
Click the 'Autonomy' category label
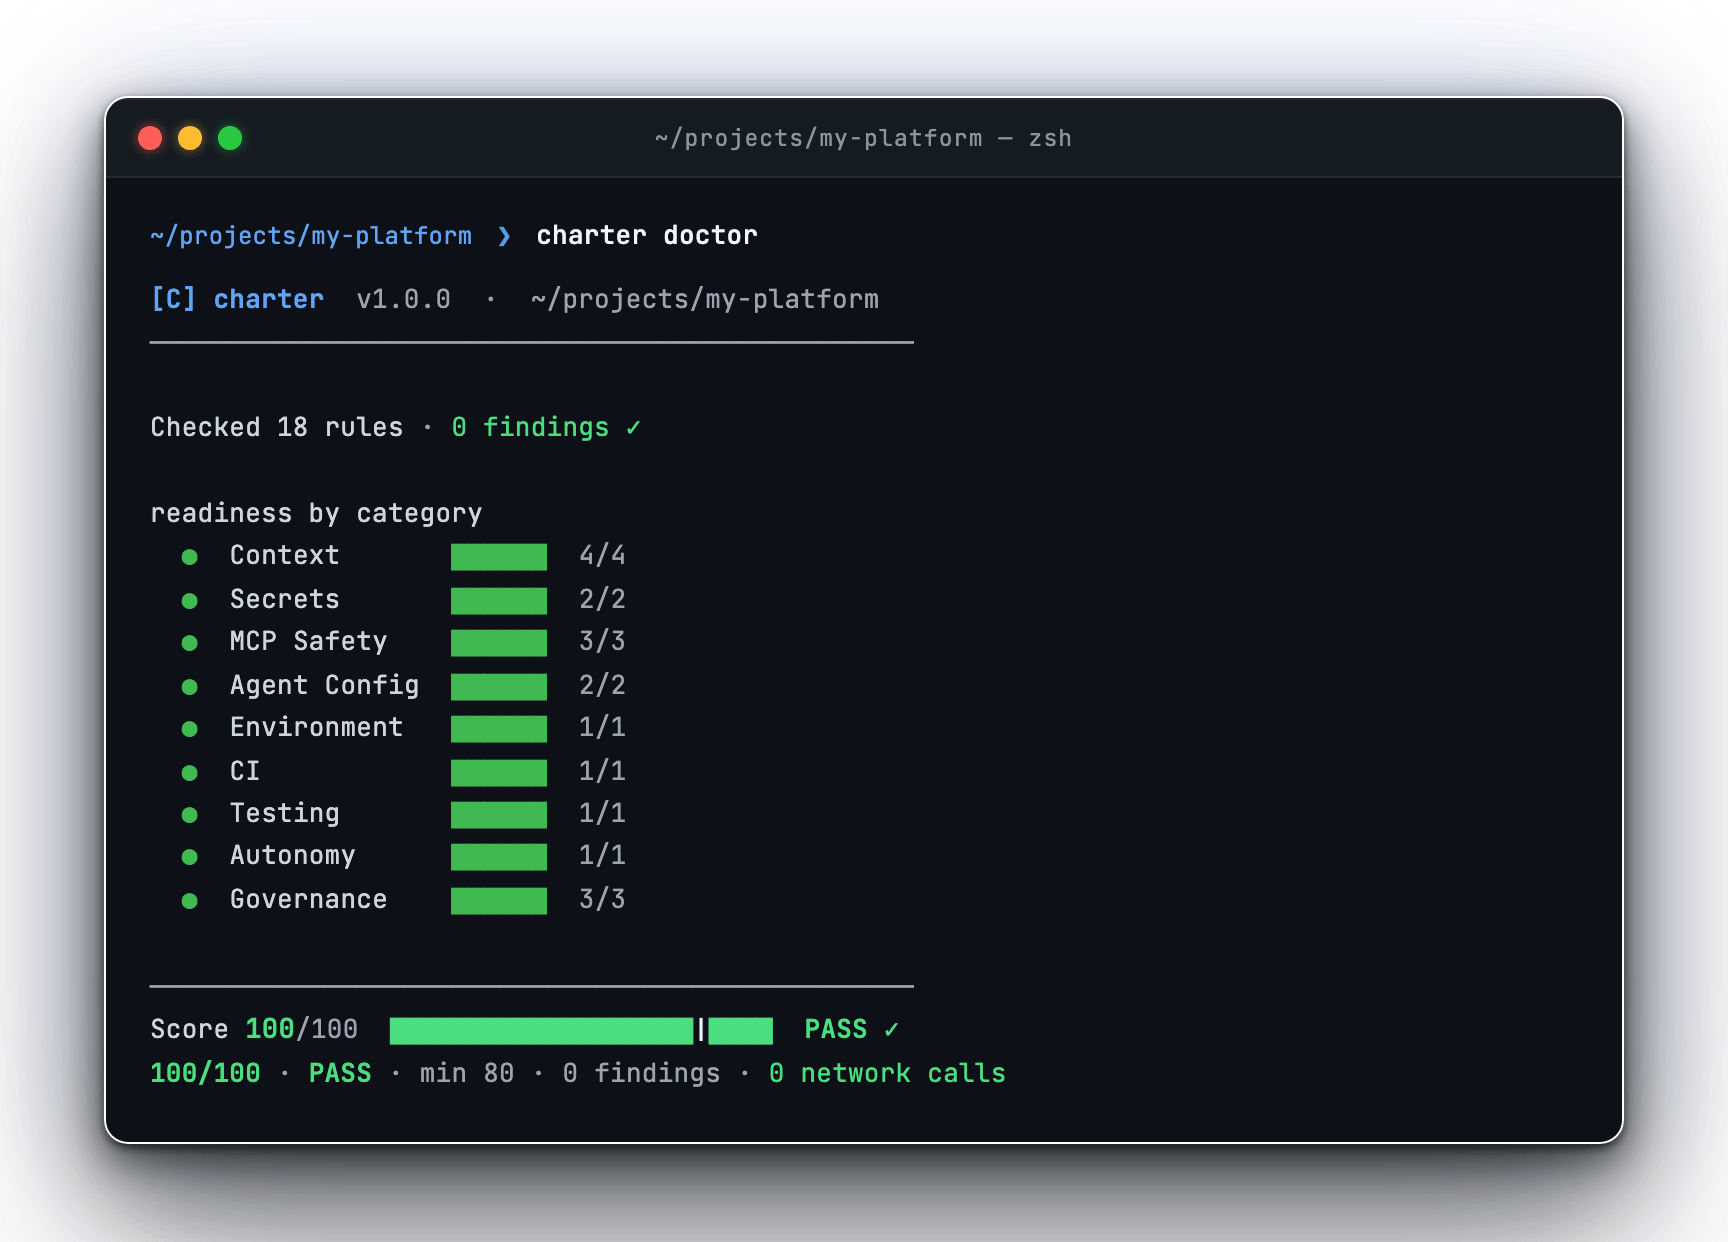(x=292, y=856)
